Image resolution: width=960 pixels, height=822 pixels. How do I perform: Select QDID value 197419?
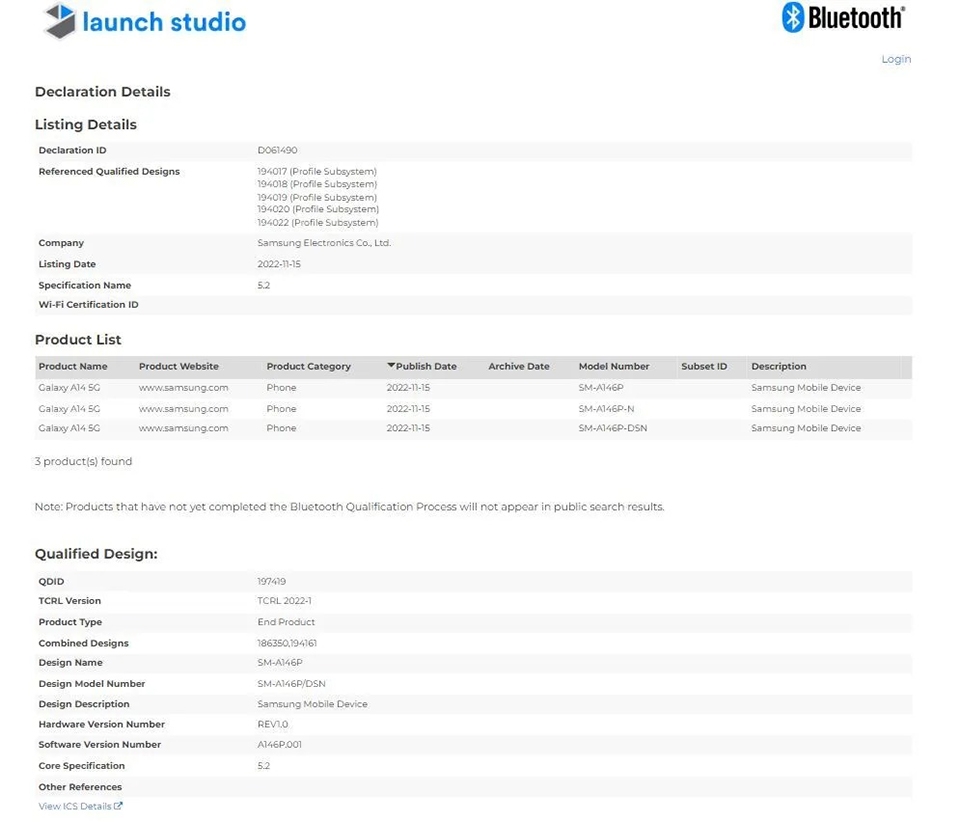[271, 581]
